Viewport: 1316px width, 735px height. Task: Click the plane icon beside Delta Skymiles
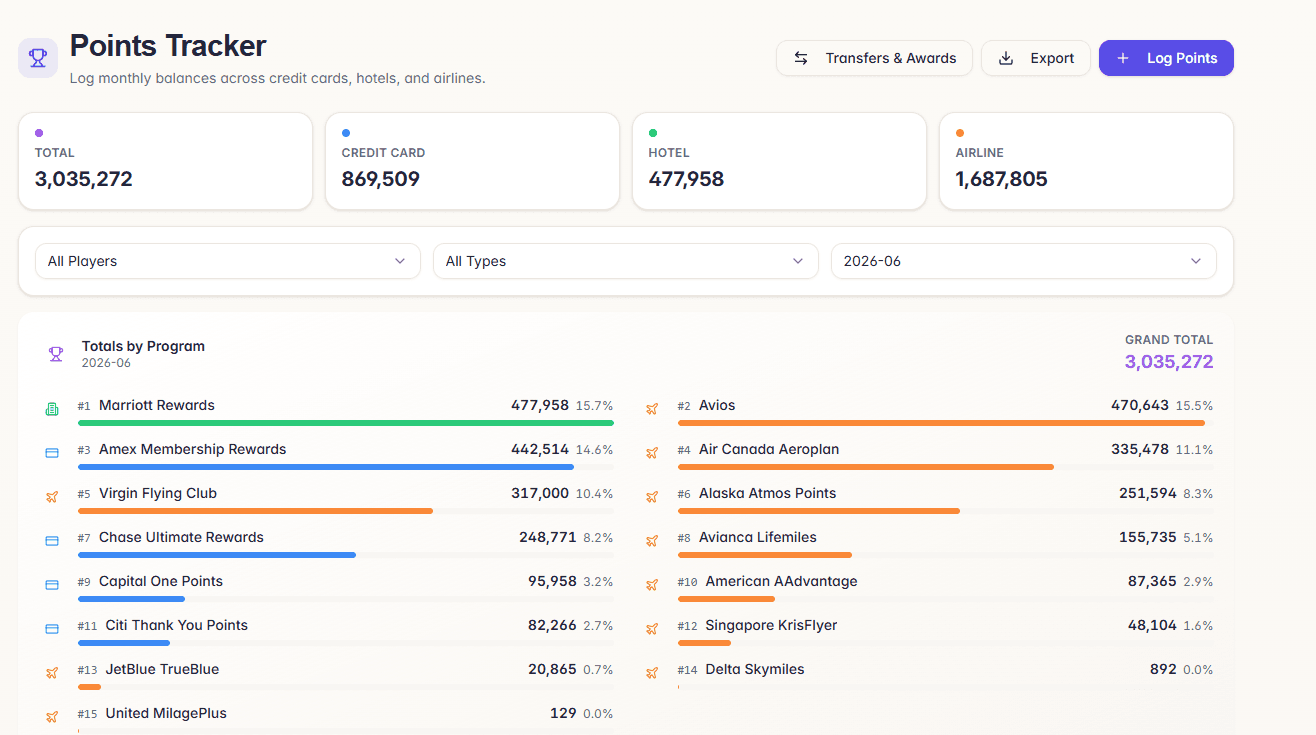click(x=652, y=673)
